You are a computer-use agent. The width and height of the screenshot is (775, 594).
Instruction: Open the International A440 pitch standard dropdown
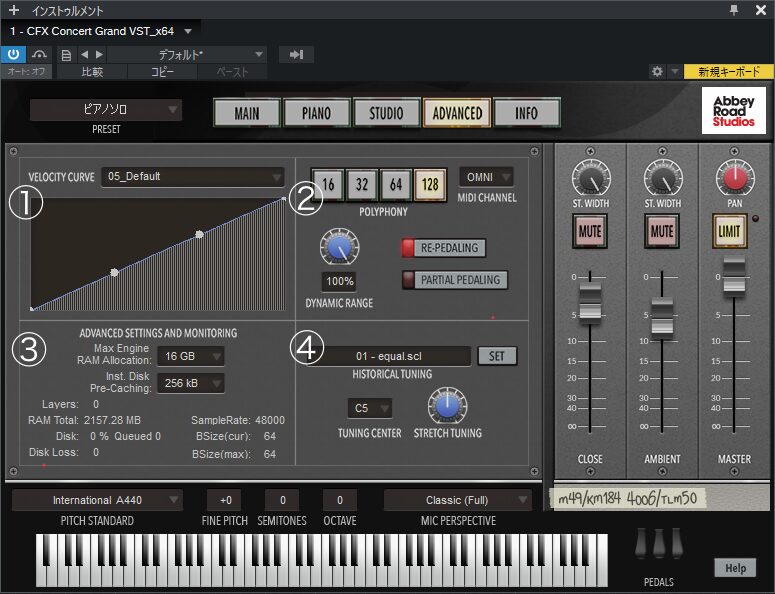point(97,500)
